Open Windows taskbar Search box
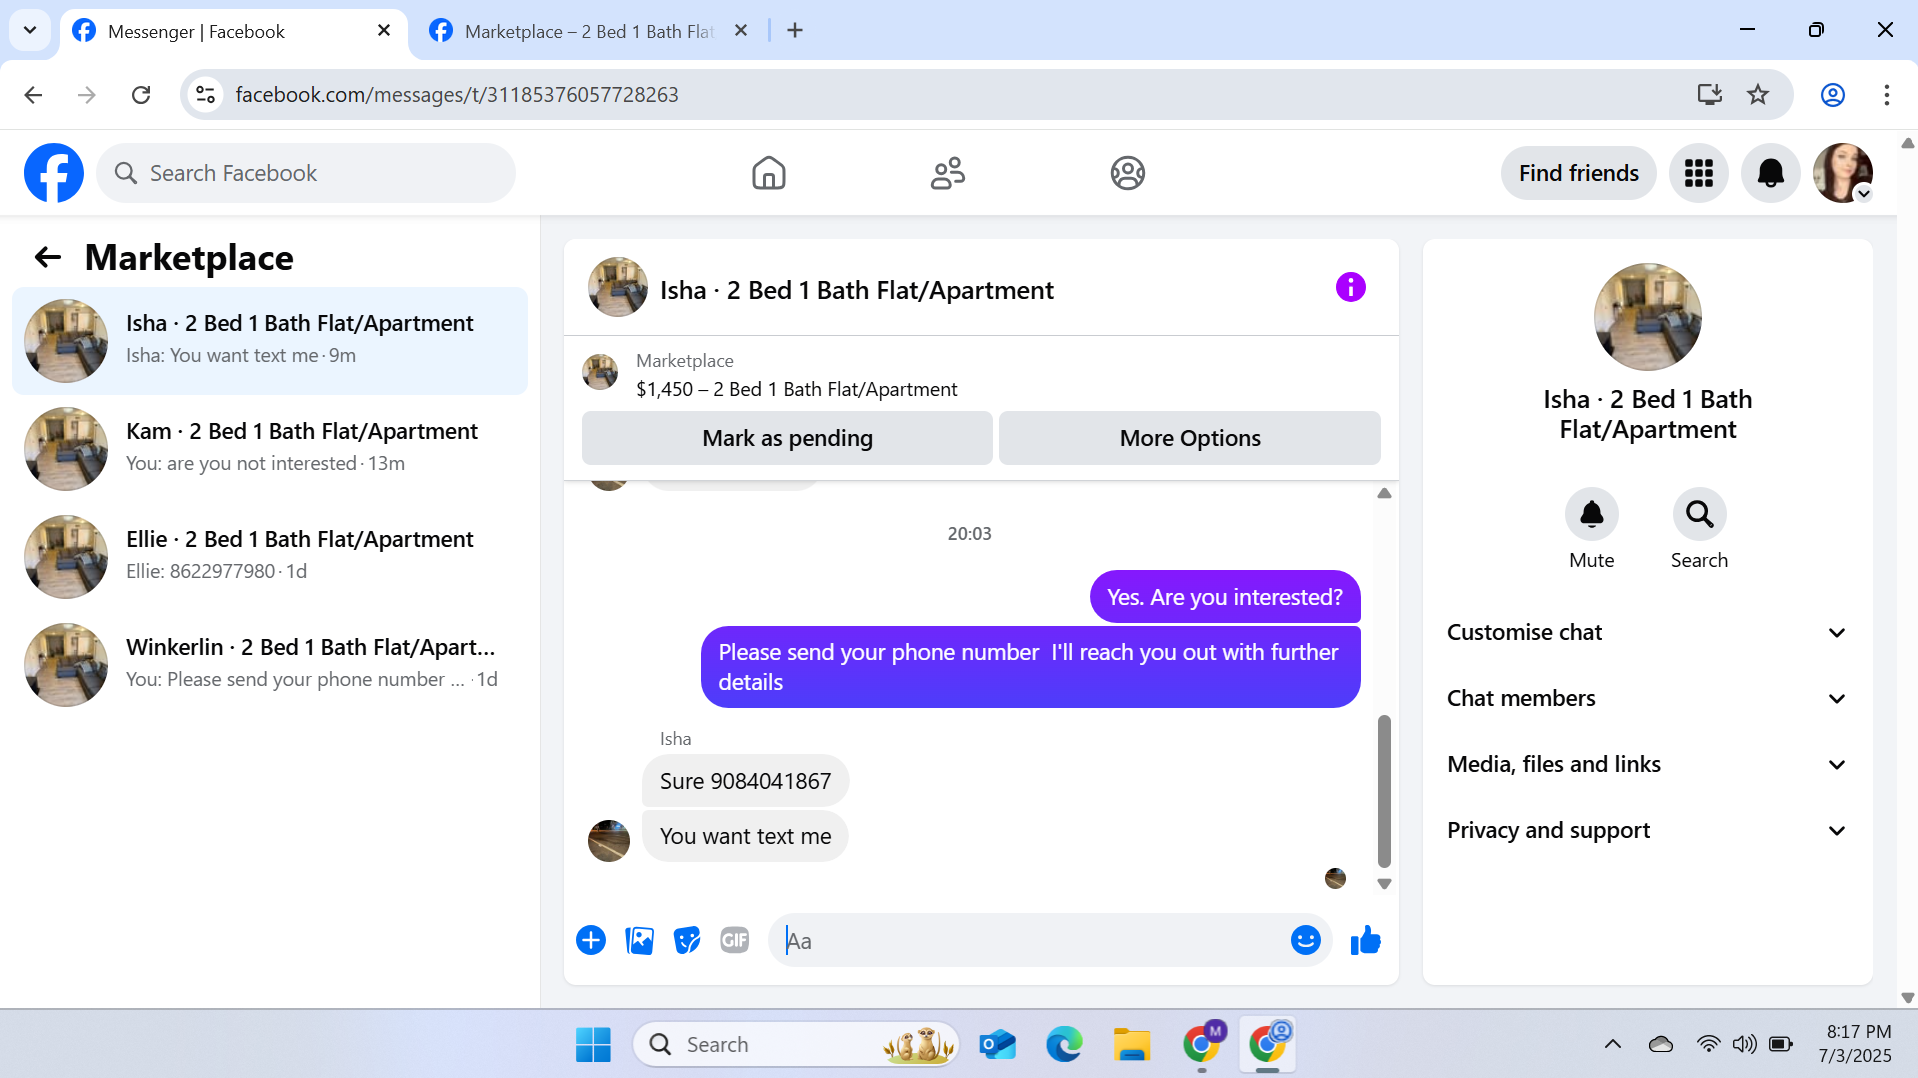This screenshot has width=1918, height=1078. click(x=796, y=1044)
